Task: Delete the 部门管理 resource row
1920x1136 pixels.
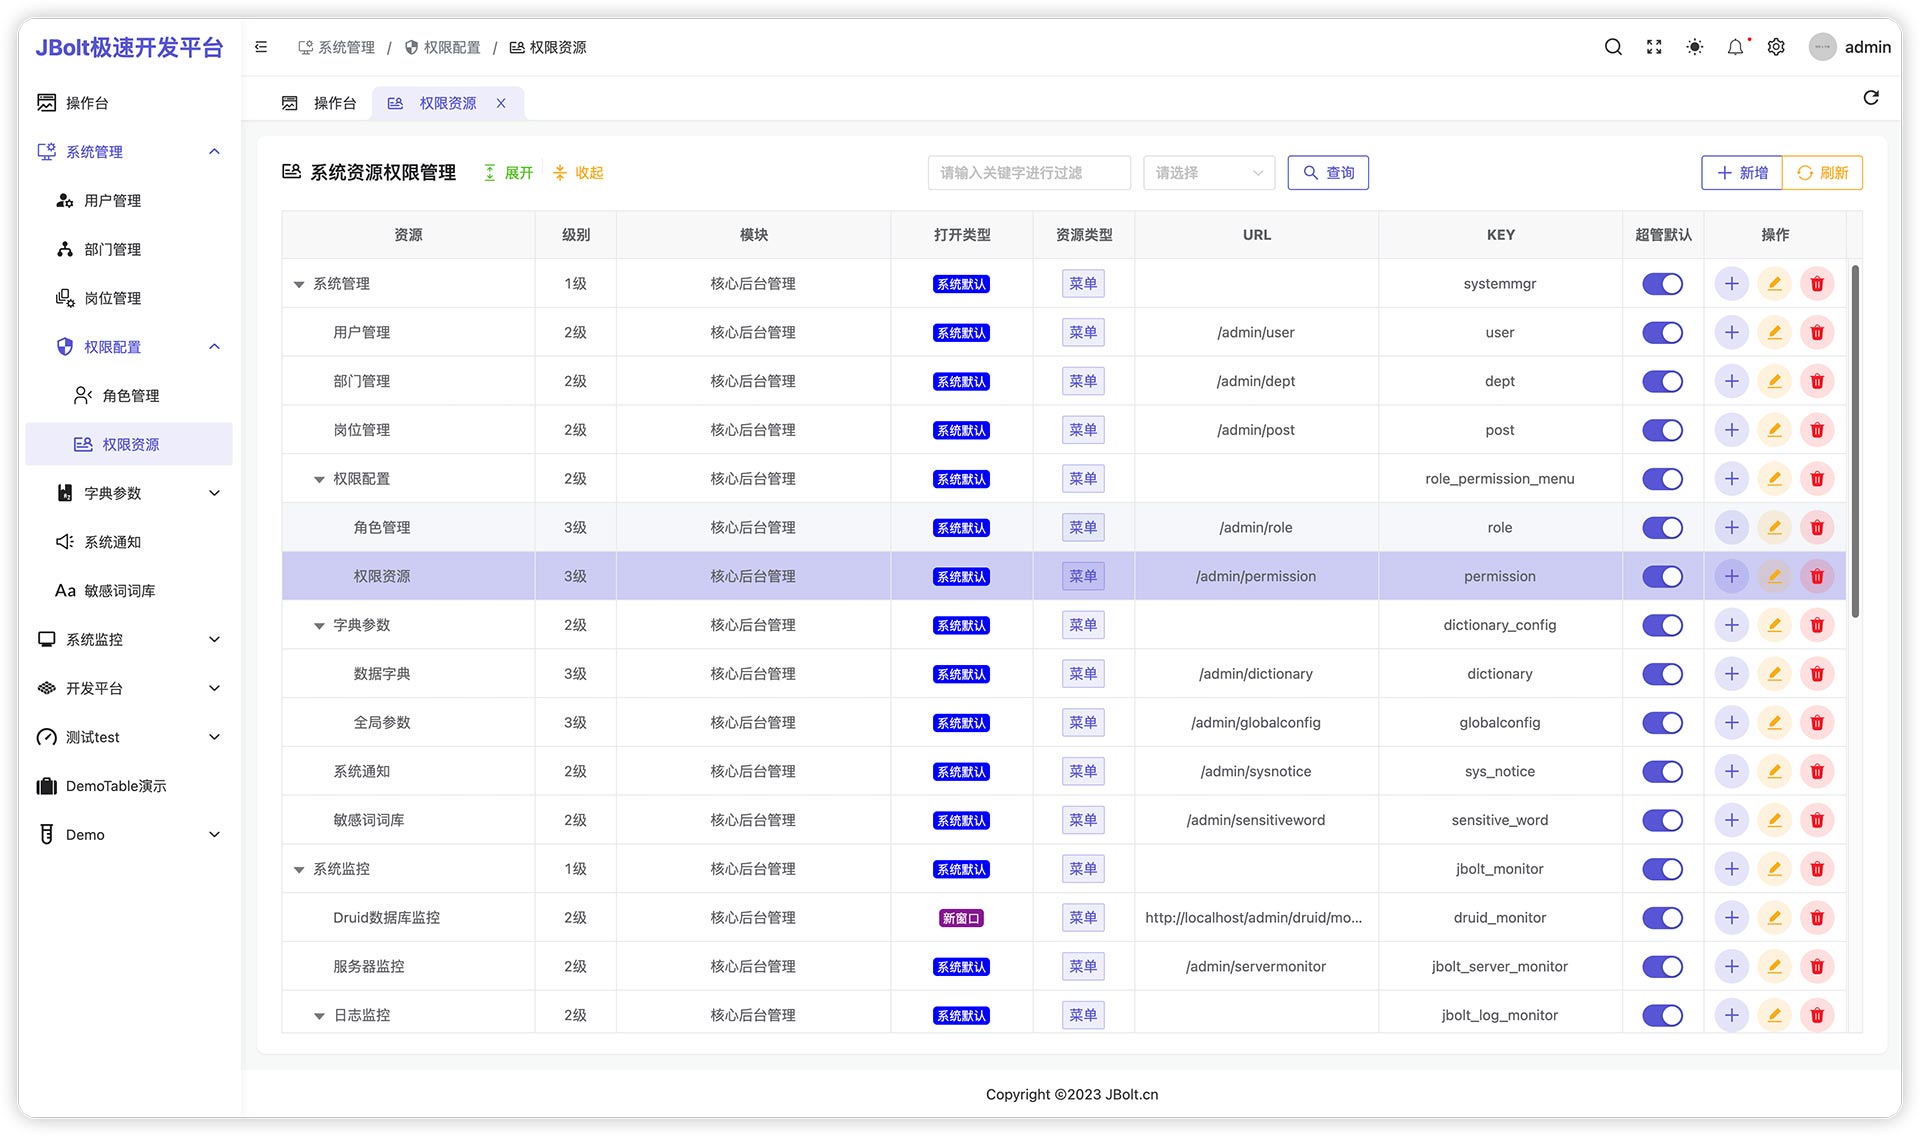Action: (1817, 381)
